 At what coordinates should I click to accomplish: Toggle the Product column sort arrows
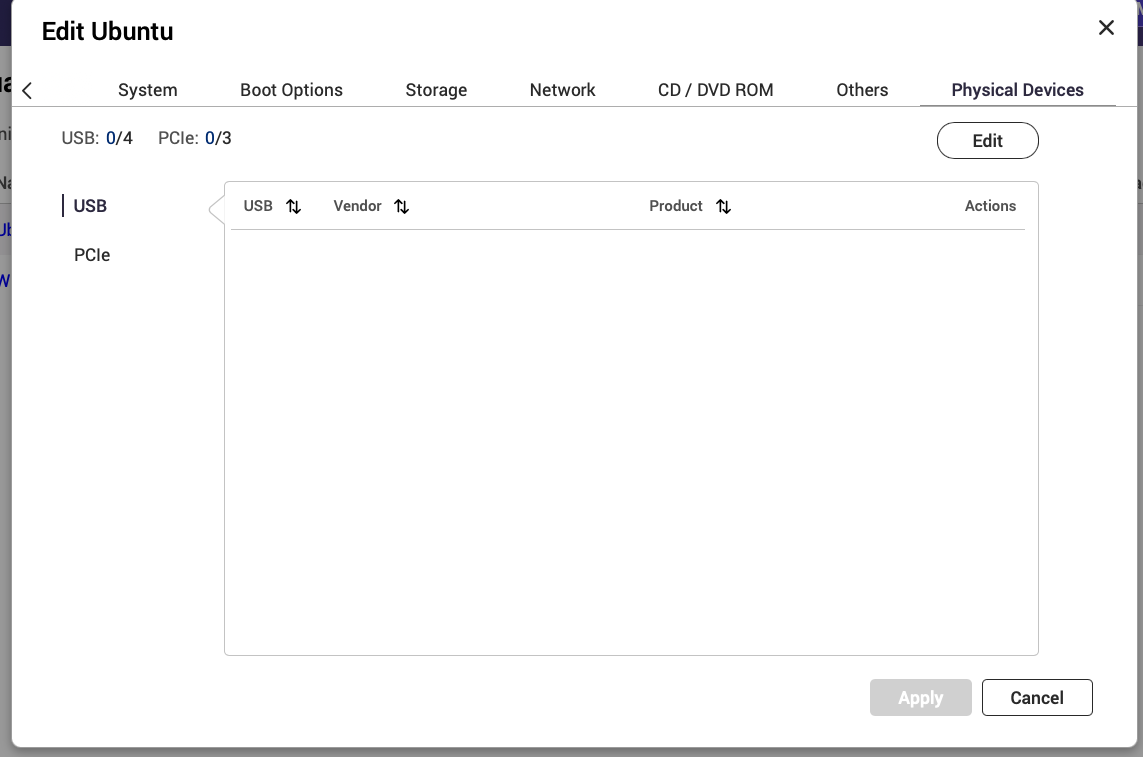(x=723, y=207)
